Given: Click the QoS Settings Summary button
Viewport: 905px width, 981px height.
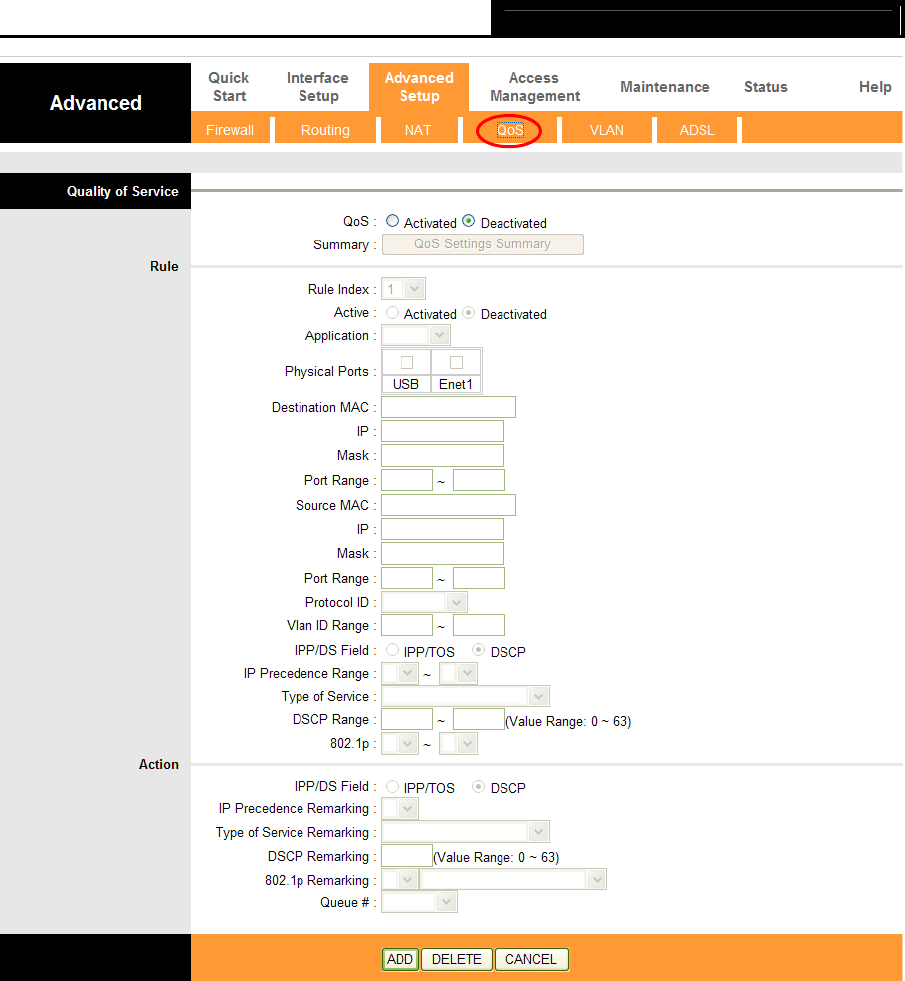Looking at the screenshot, I should point(482,244).
